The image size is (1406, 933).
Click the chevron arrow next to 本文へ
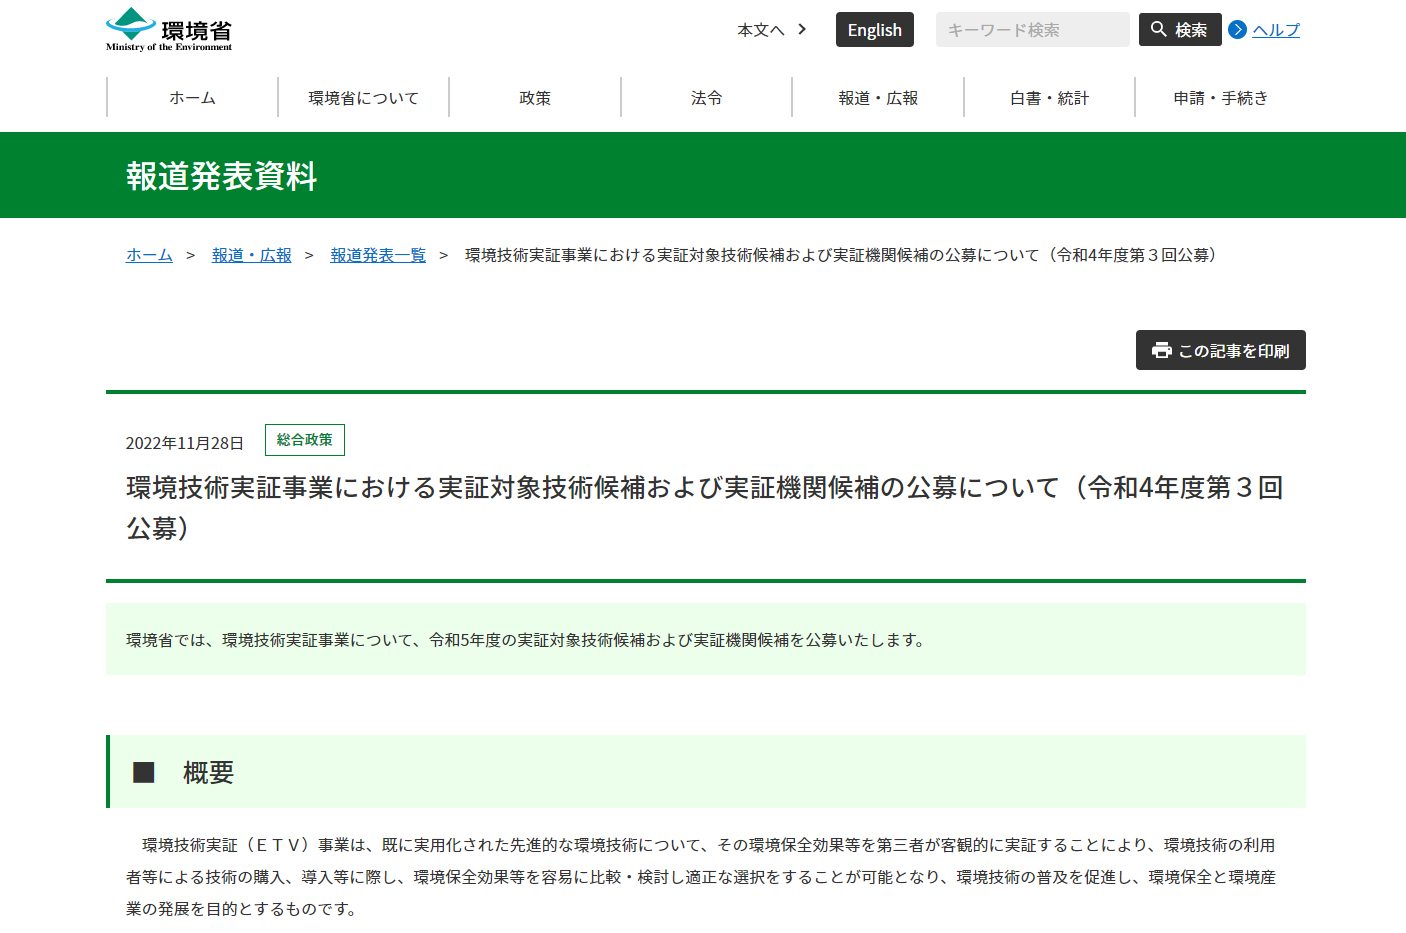(801, 29)
